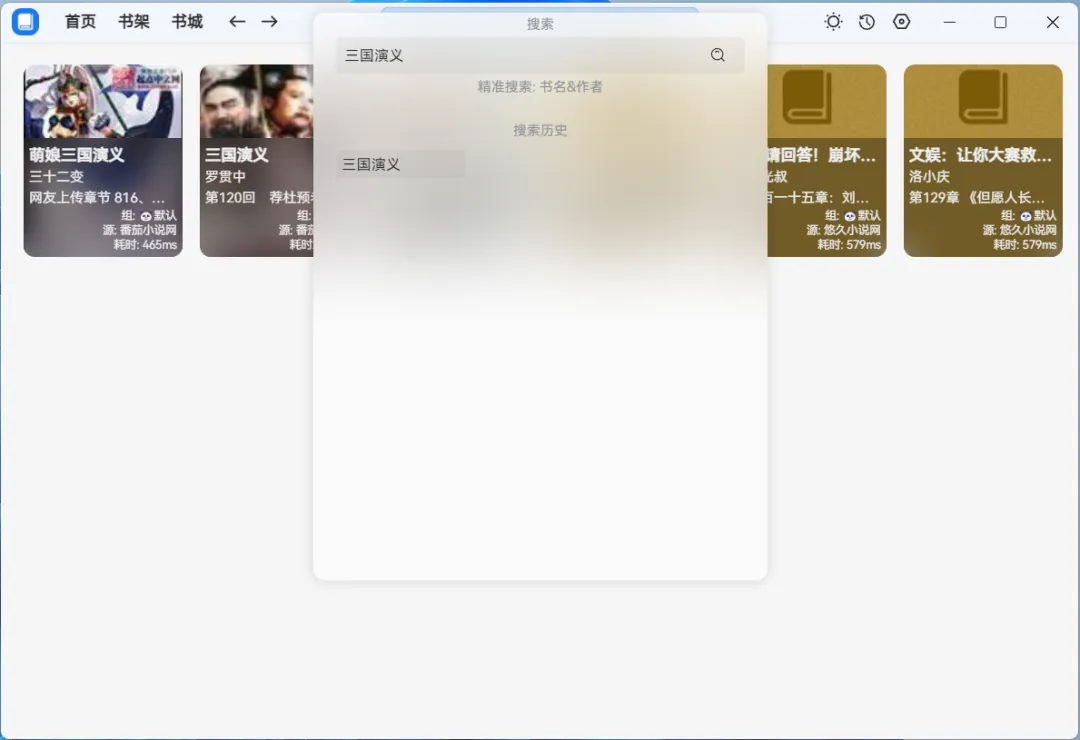This screenshot has height=740, width=1080.
Task: Click chapter text 第129章《但愿人长…
Action: click(x=977, y=198)
